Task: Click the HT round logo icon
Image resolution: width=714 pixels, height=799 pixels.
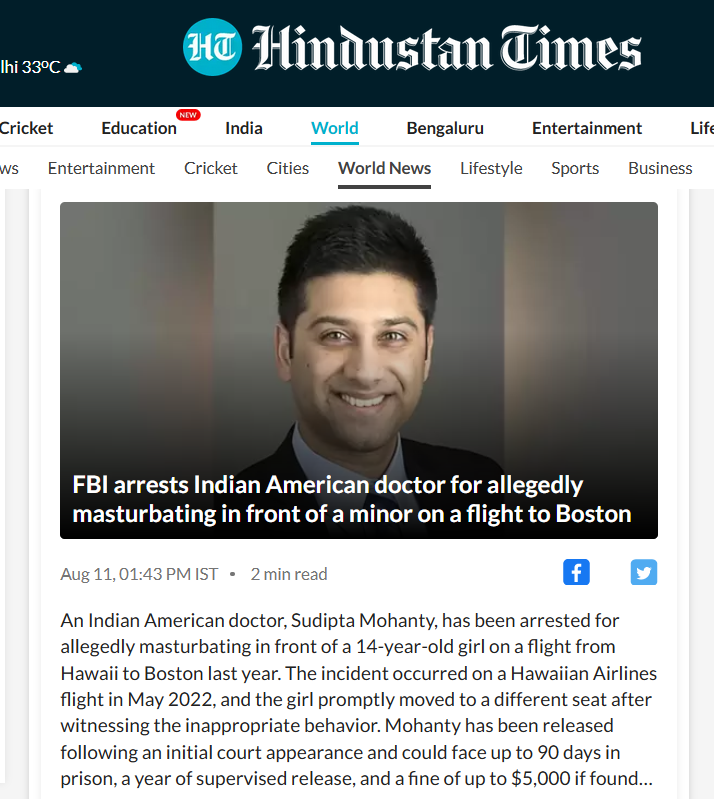Action: point(212,47)
